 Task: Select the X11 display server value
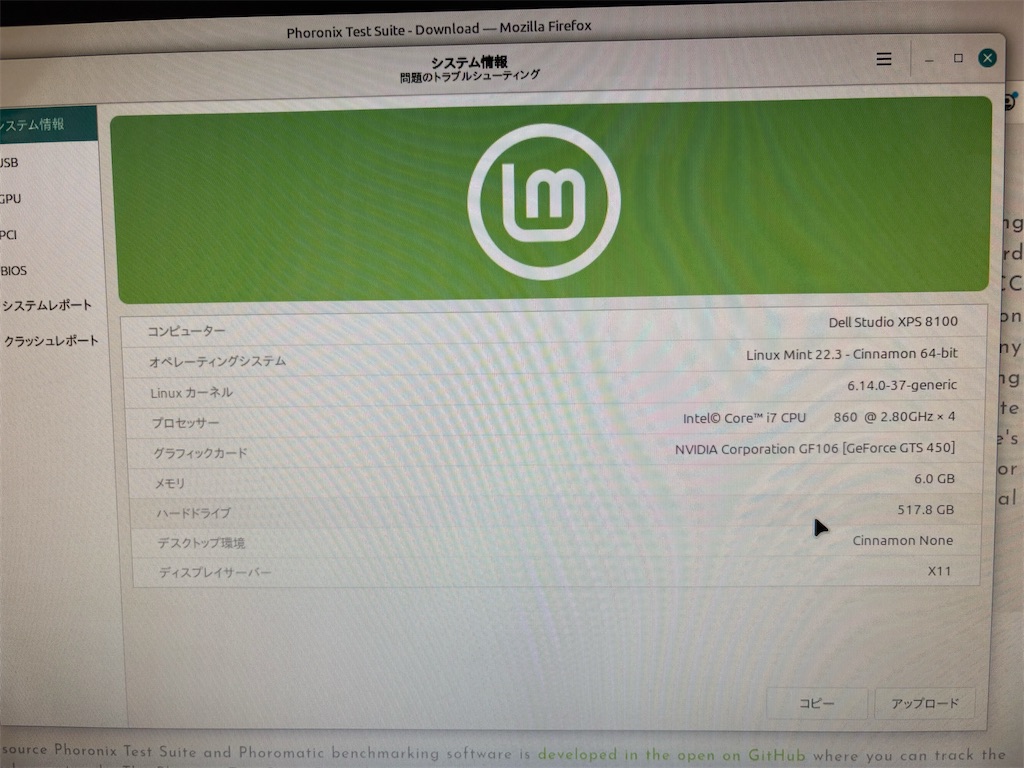click(939, 571)
